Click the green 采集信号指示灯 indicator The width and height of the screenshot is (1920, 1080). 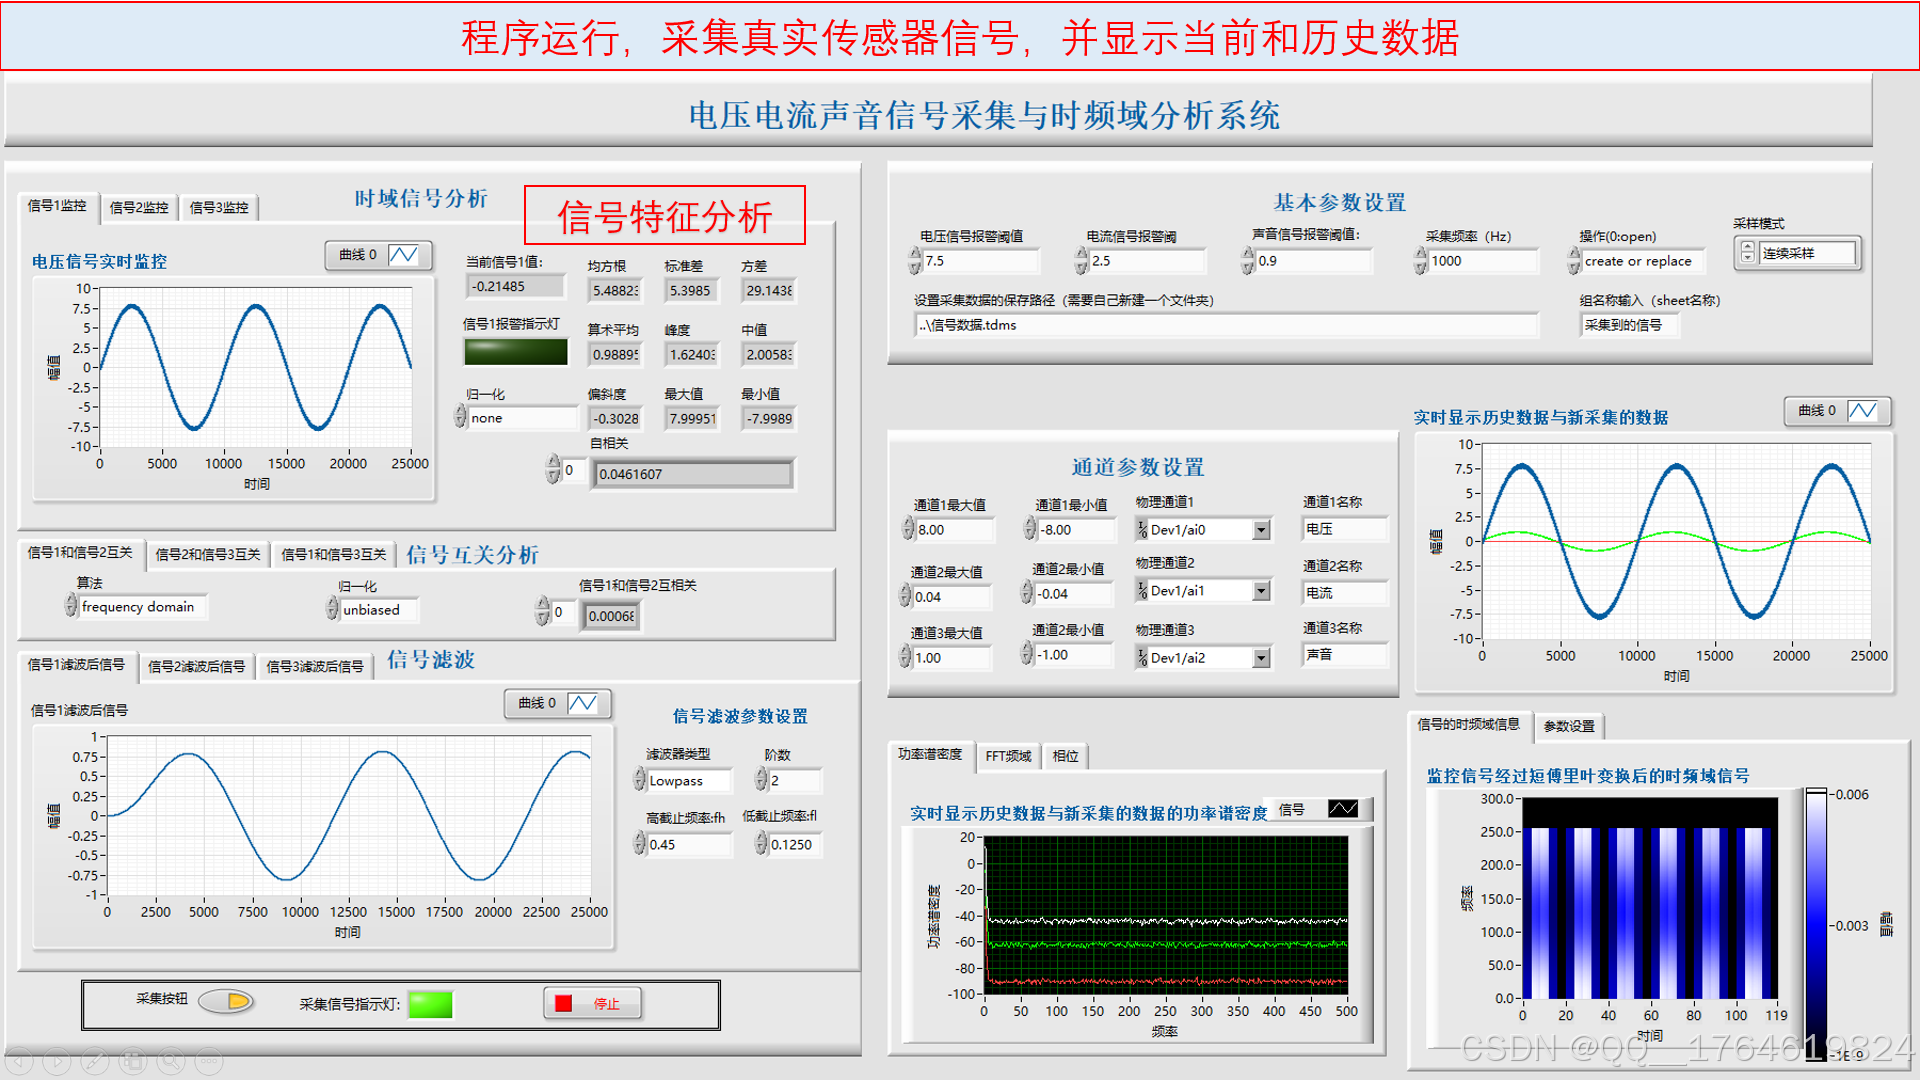(x=430, y=1004)
